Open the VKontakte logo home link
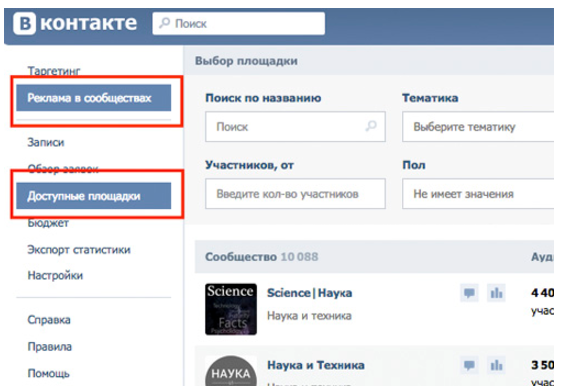 75,24
